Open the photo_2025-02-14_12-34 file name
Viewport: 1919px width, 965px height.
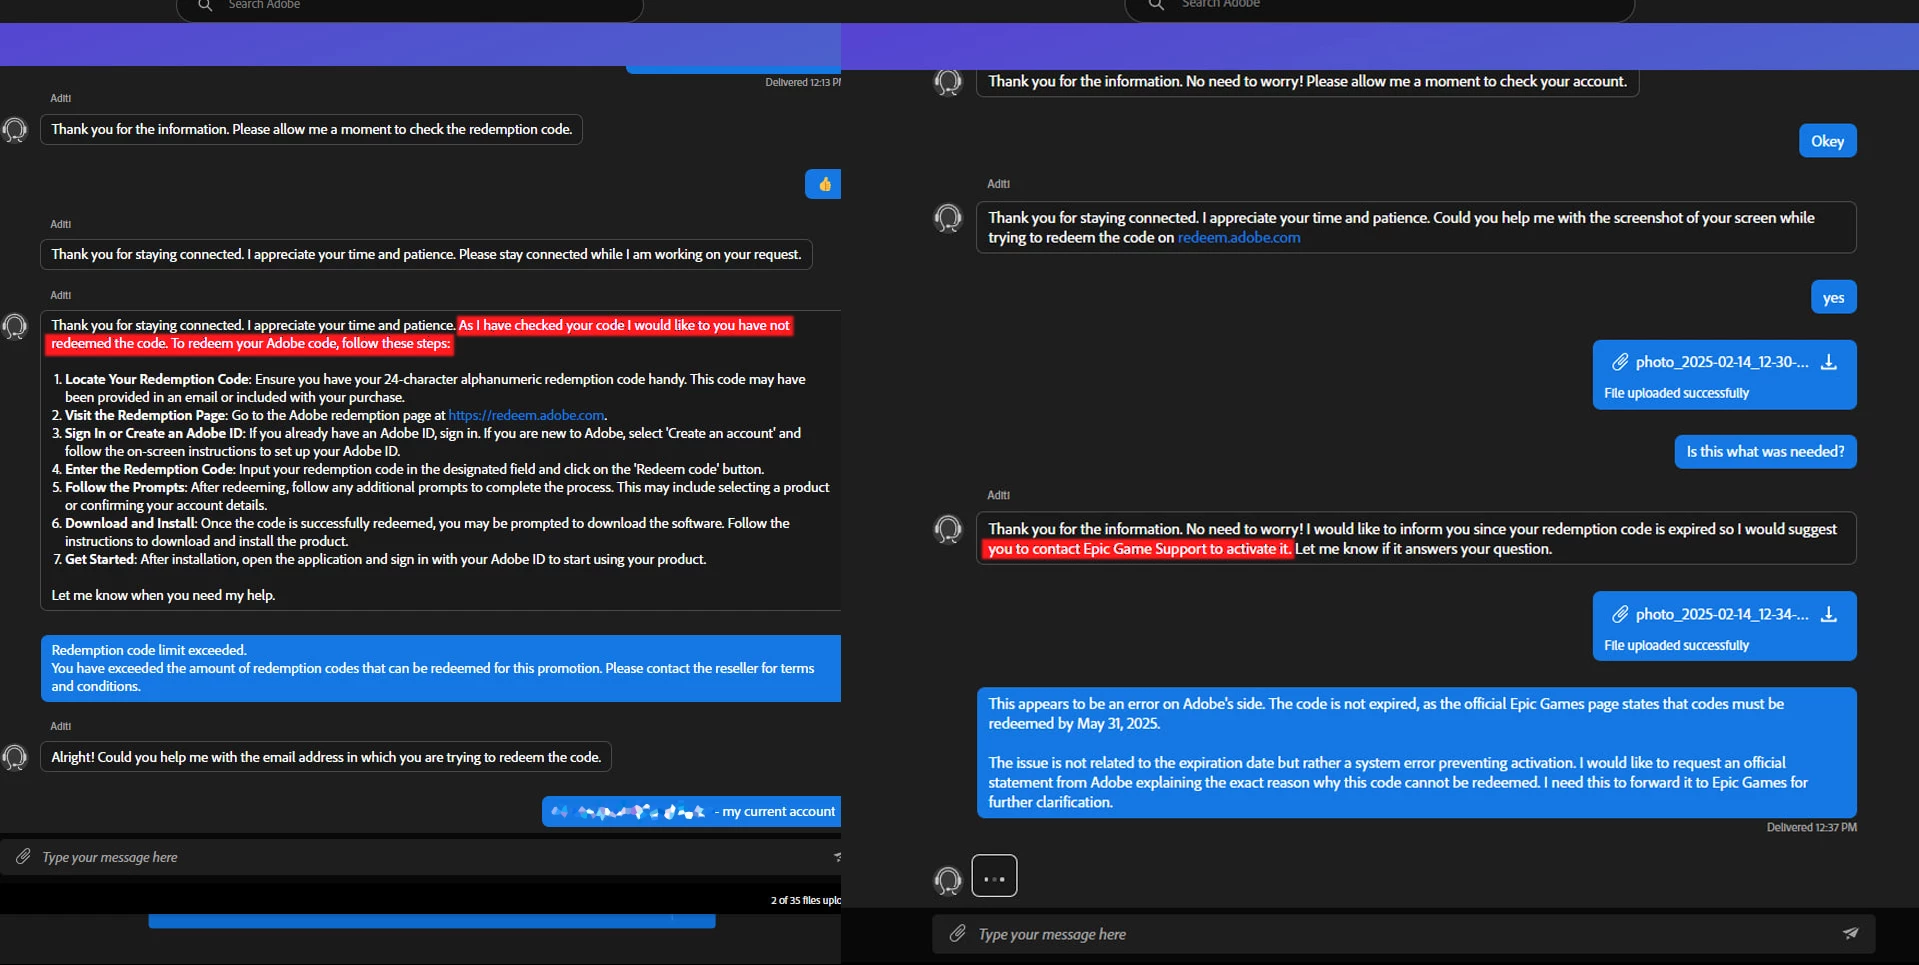coord(1722,614)
